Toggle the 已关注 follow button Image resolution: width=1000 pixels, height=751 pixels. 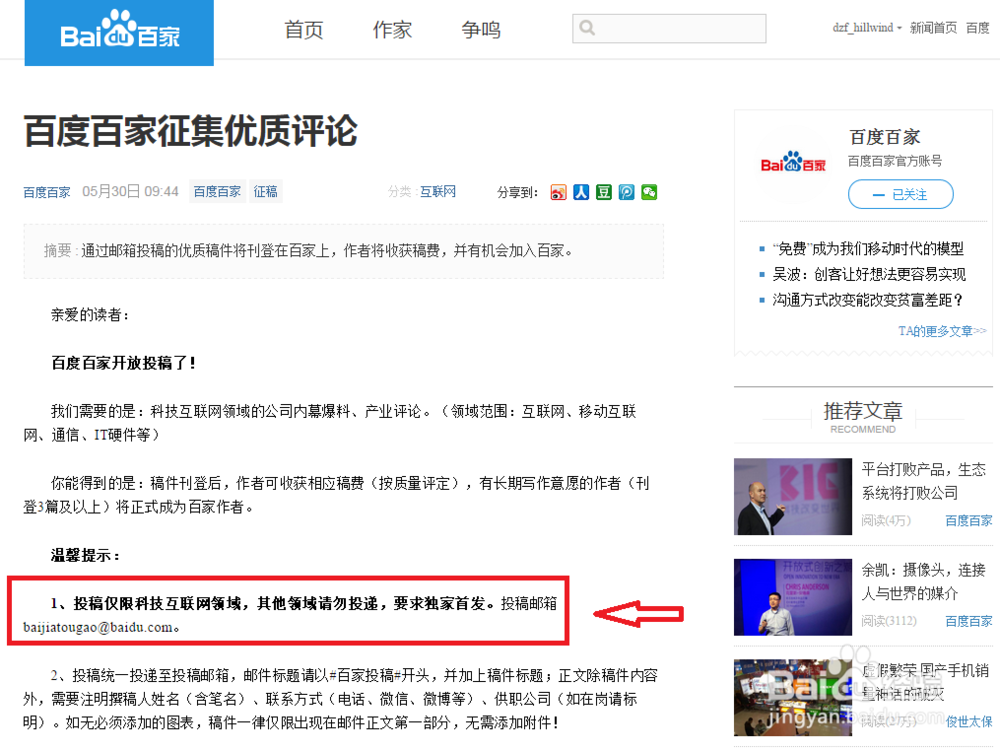[x=901, y=194]
